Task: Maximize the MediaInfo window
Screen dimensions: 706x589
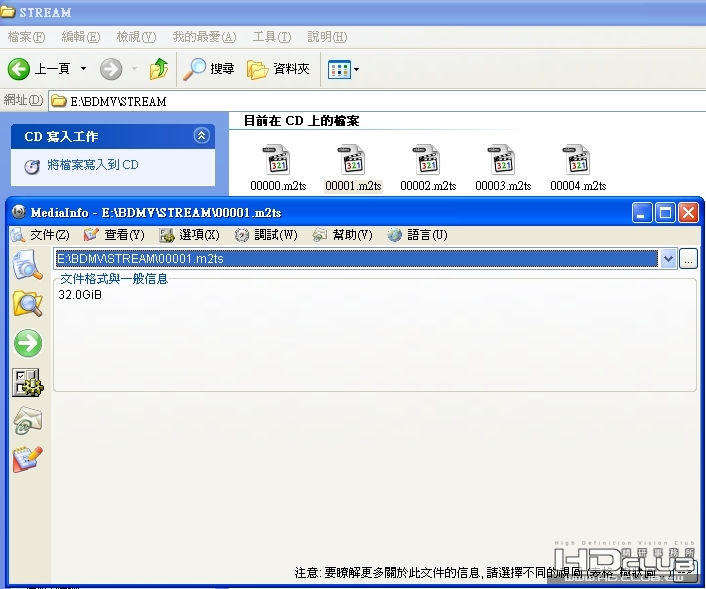Action: [665, 213]
